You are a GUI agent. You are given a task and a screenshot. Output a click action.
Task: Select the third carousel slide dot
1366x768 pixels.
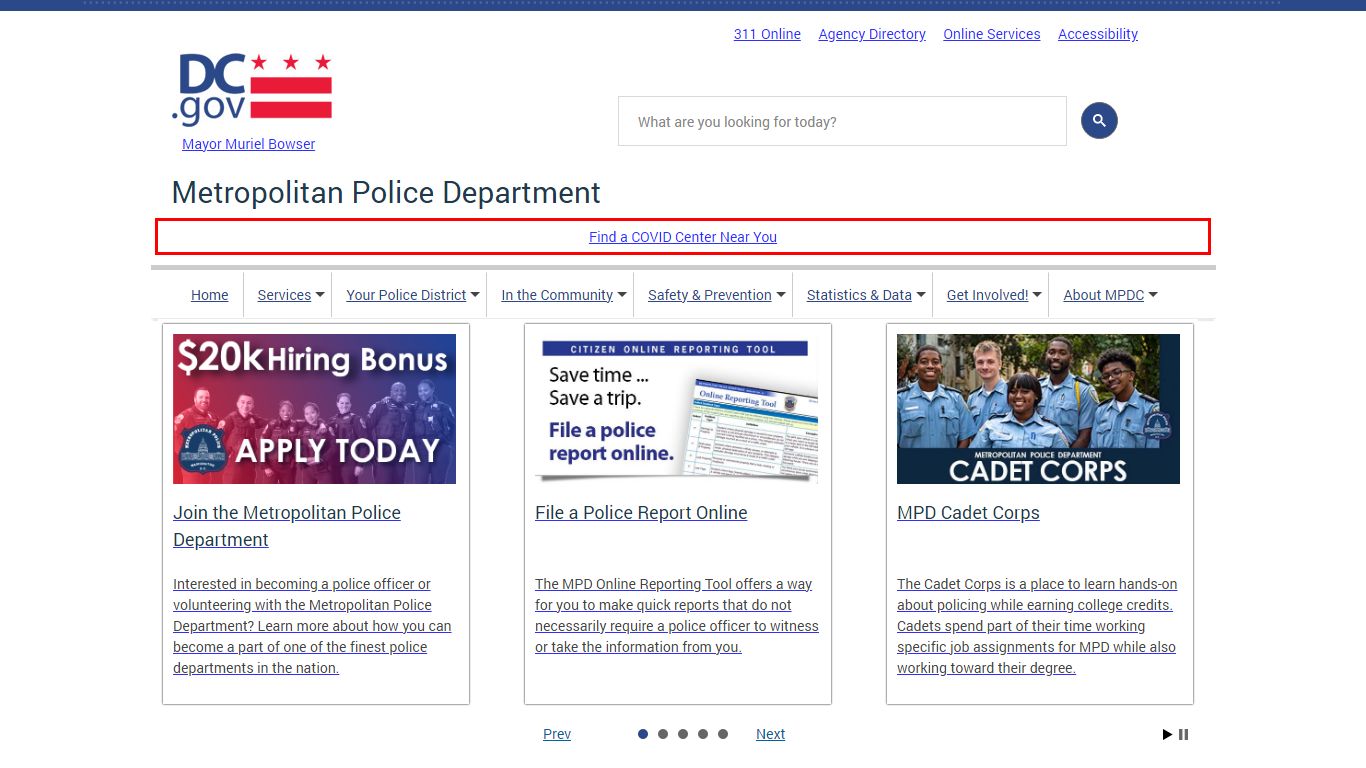click(683, 734)
